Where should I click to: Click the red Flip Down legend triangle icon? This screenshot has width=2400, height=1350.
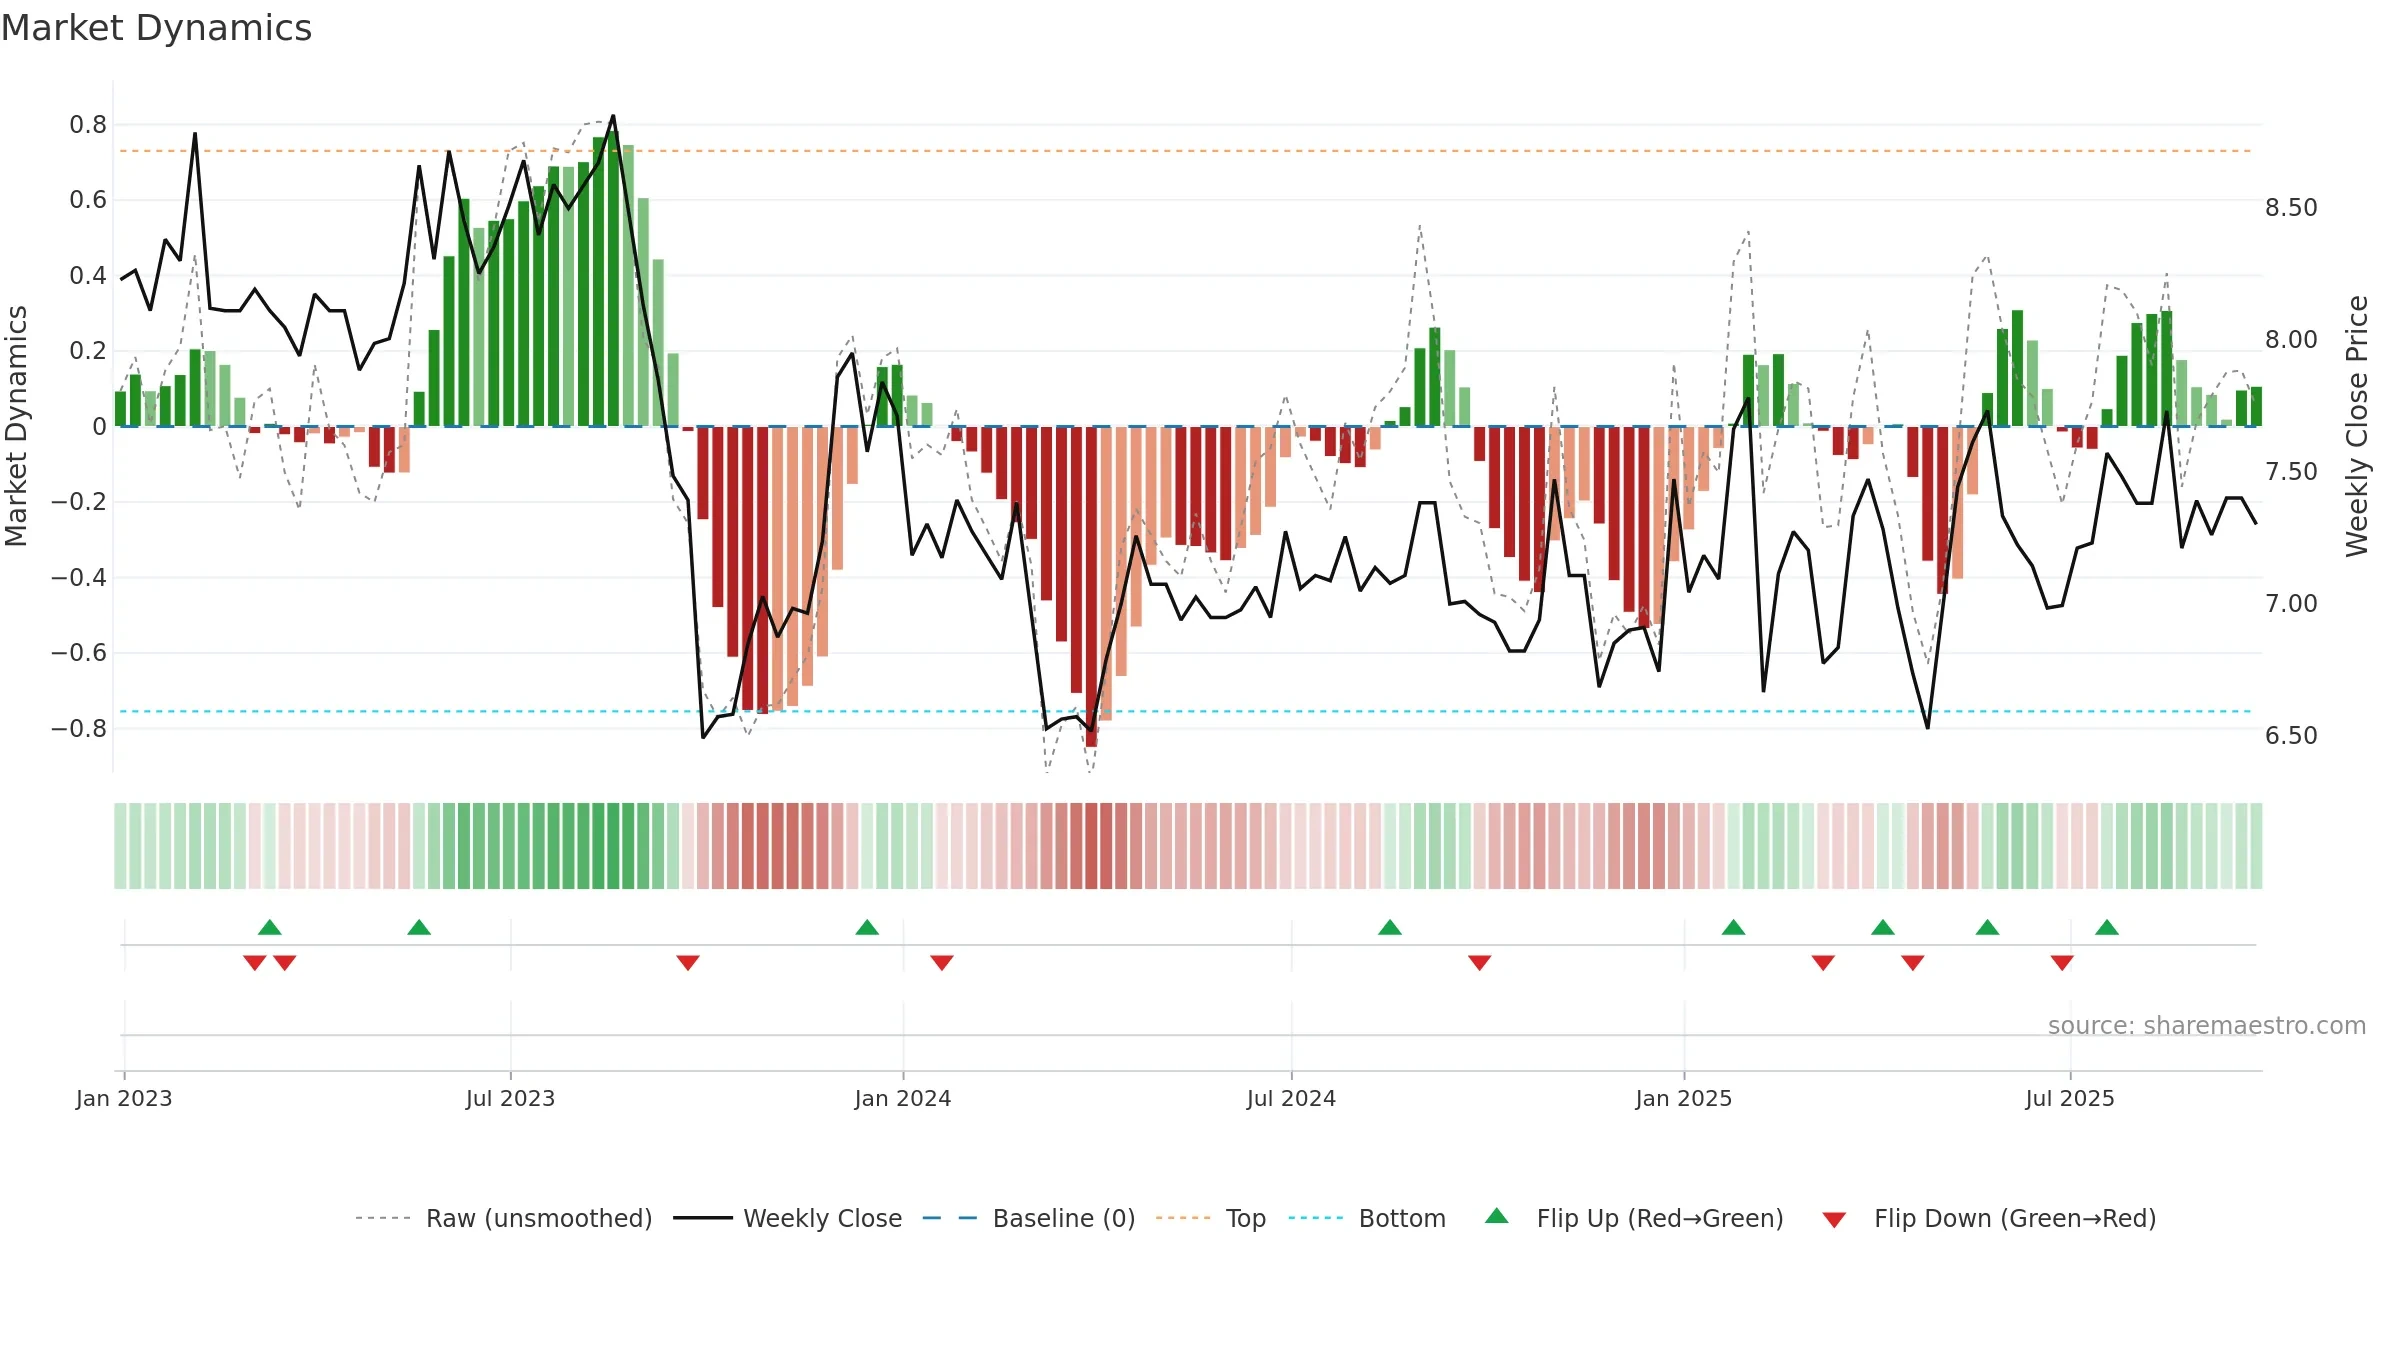tap(1834, 1220)
